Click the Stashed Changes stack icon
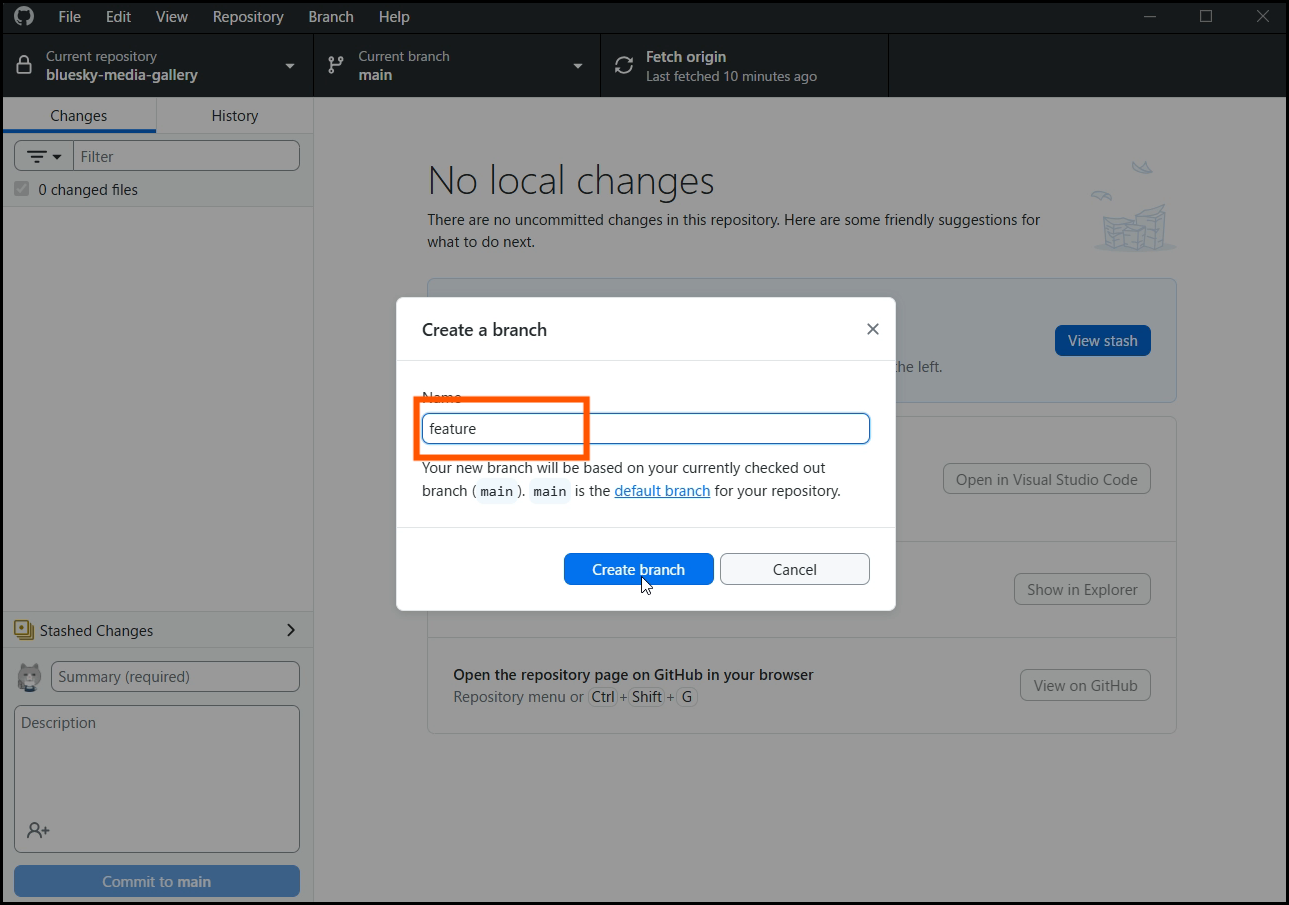Screen dimensions: 1289x905 point(24,630)
